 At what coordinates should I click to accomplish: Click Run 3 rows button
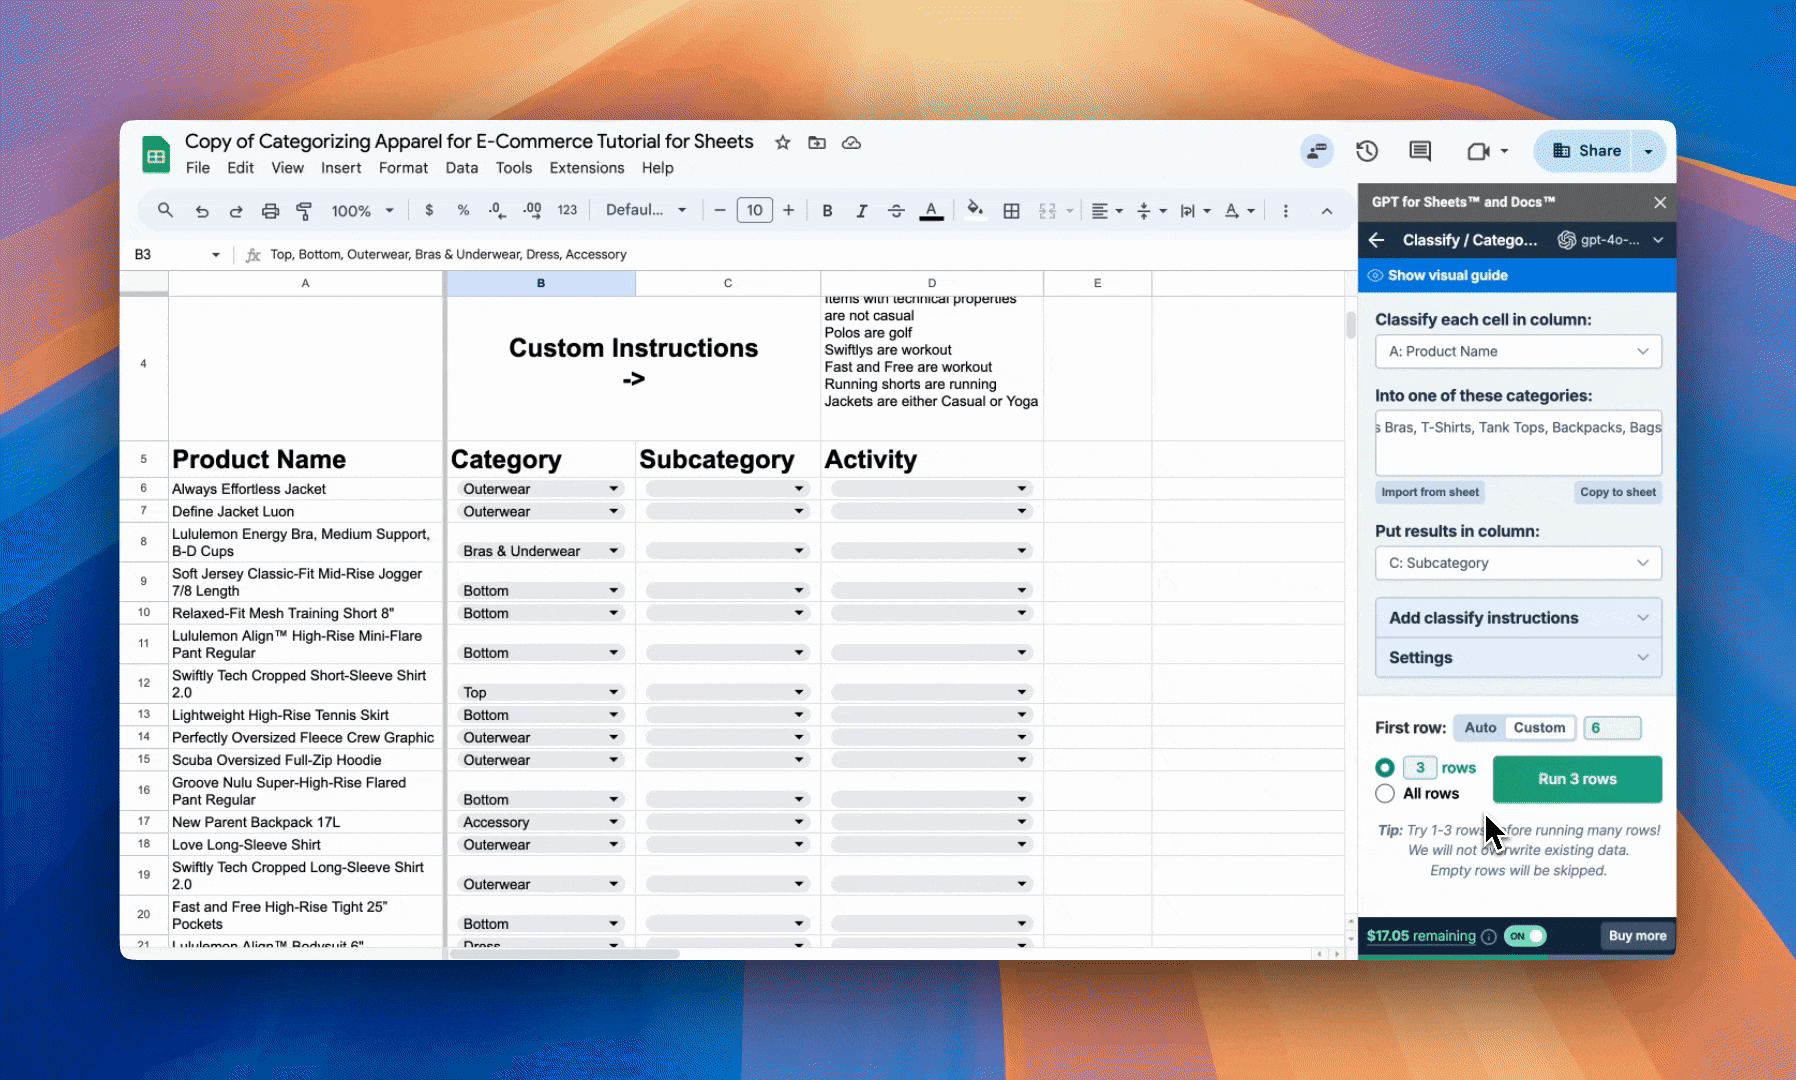click(1577, 779)
